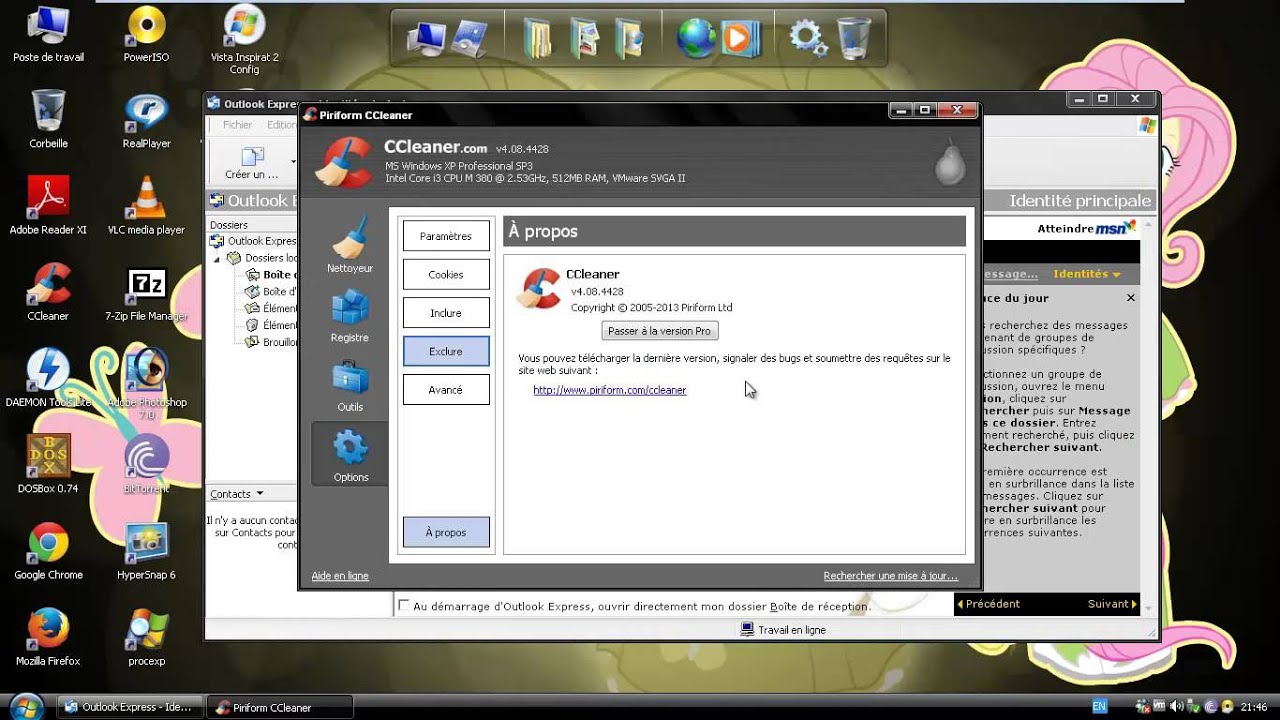Screen dimensions: 1280x720
Task: Click Rechercher une mise à jour link
Action: coord(891,576)
